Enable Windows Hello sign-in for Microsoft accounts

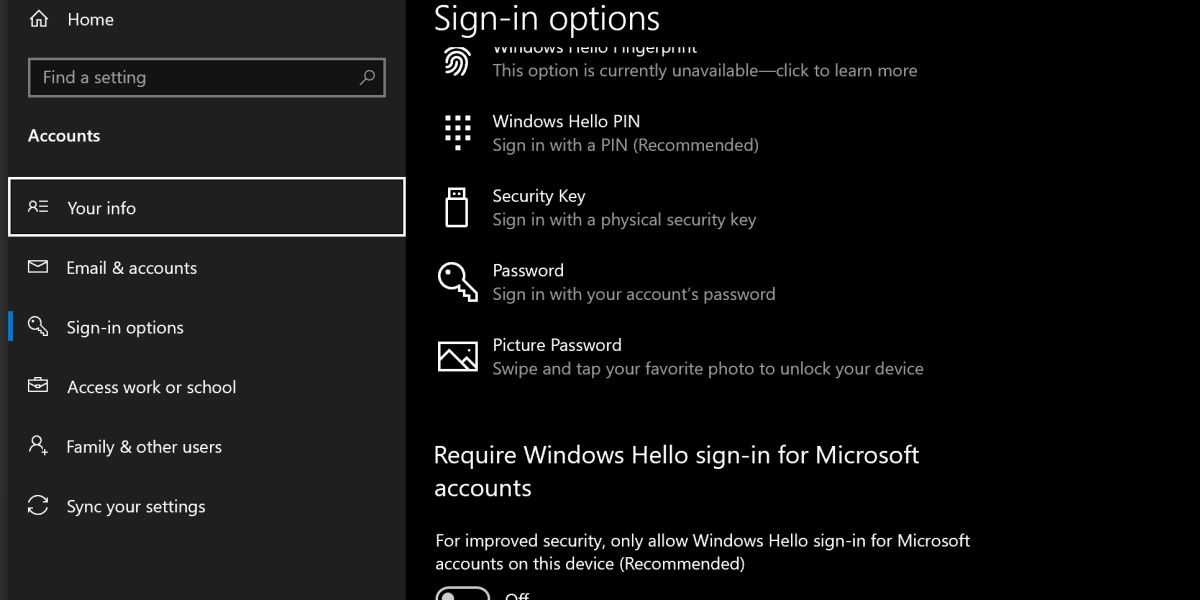click(462, 595)
